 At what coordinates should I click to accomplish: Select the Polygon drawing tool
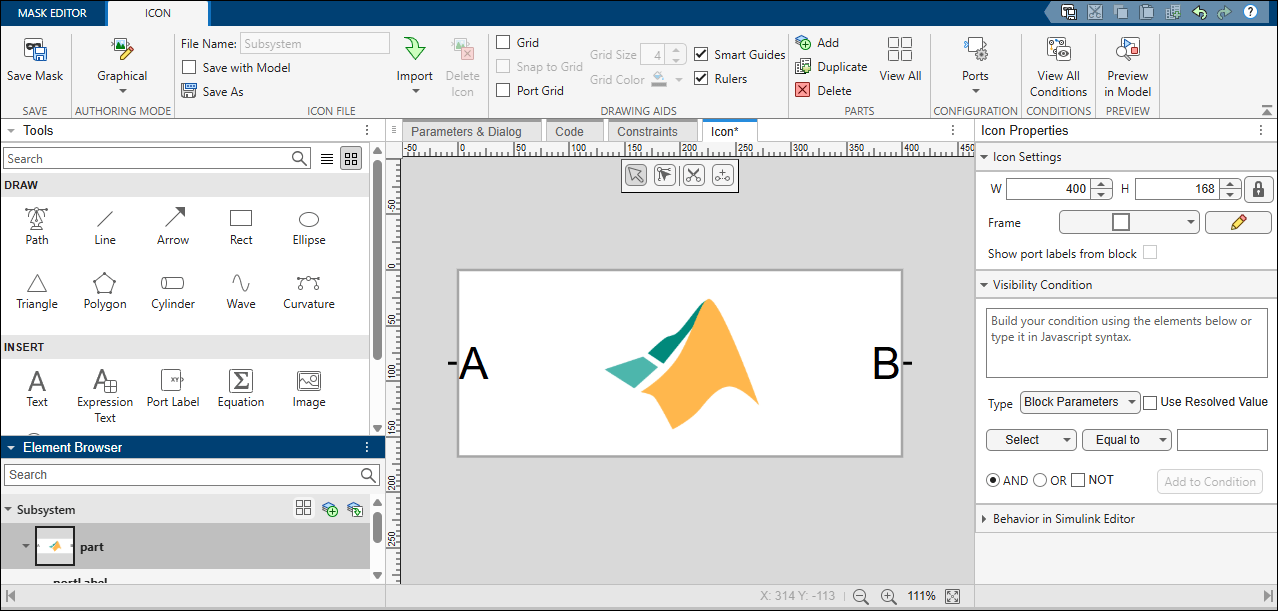(105, 291)
